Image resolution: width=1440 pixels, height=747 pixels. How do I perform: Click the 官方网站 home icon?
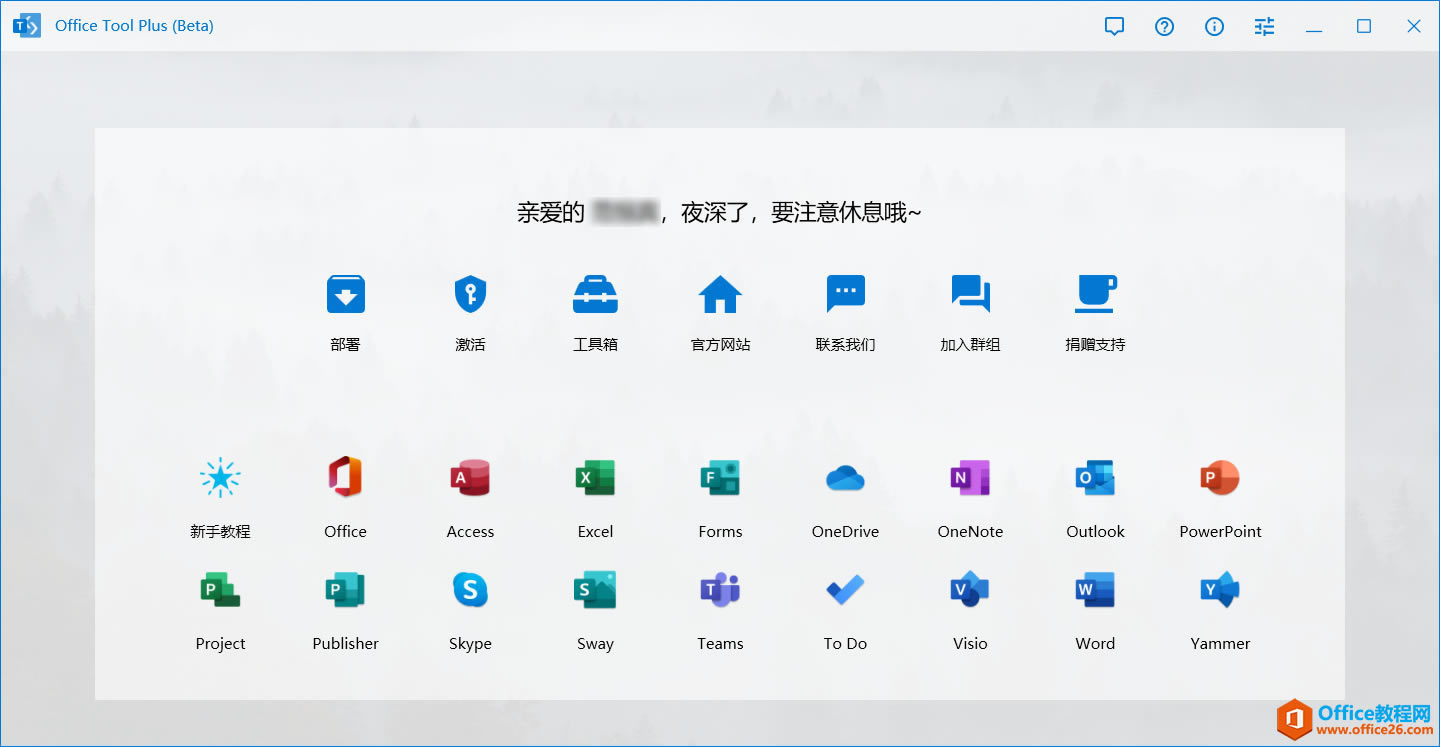pos(720,294)
